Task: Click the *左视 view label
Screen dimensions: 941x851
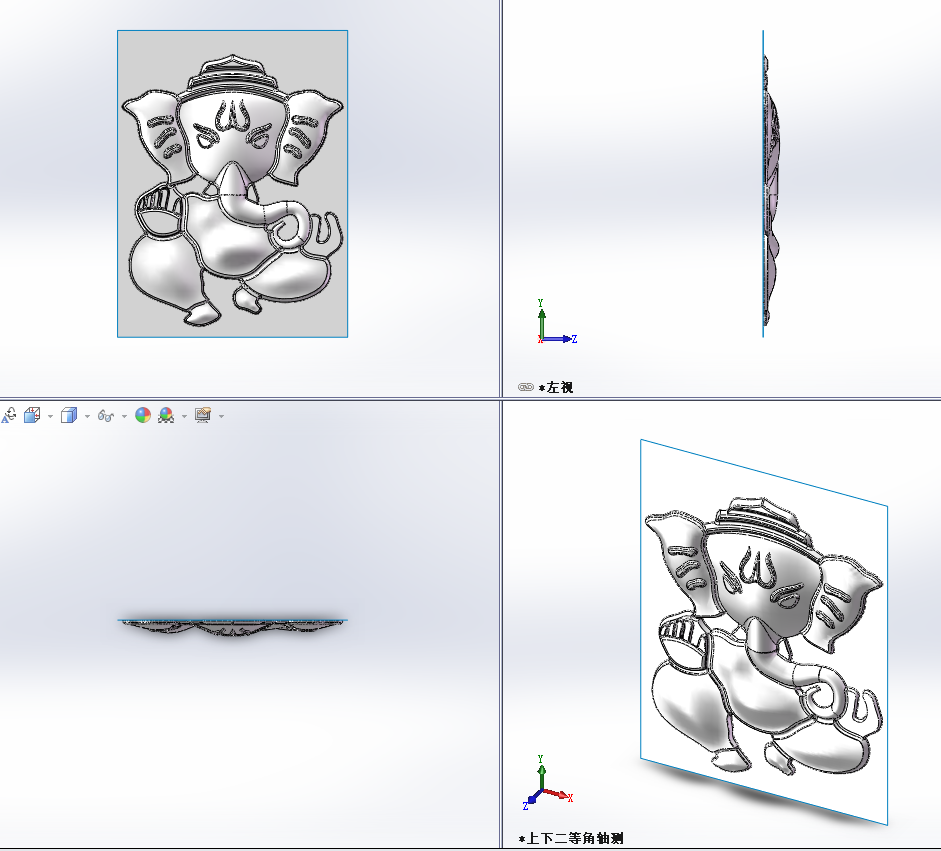Action: (x=556, y=388)
